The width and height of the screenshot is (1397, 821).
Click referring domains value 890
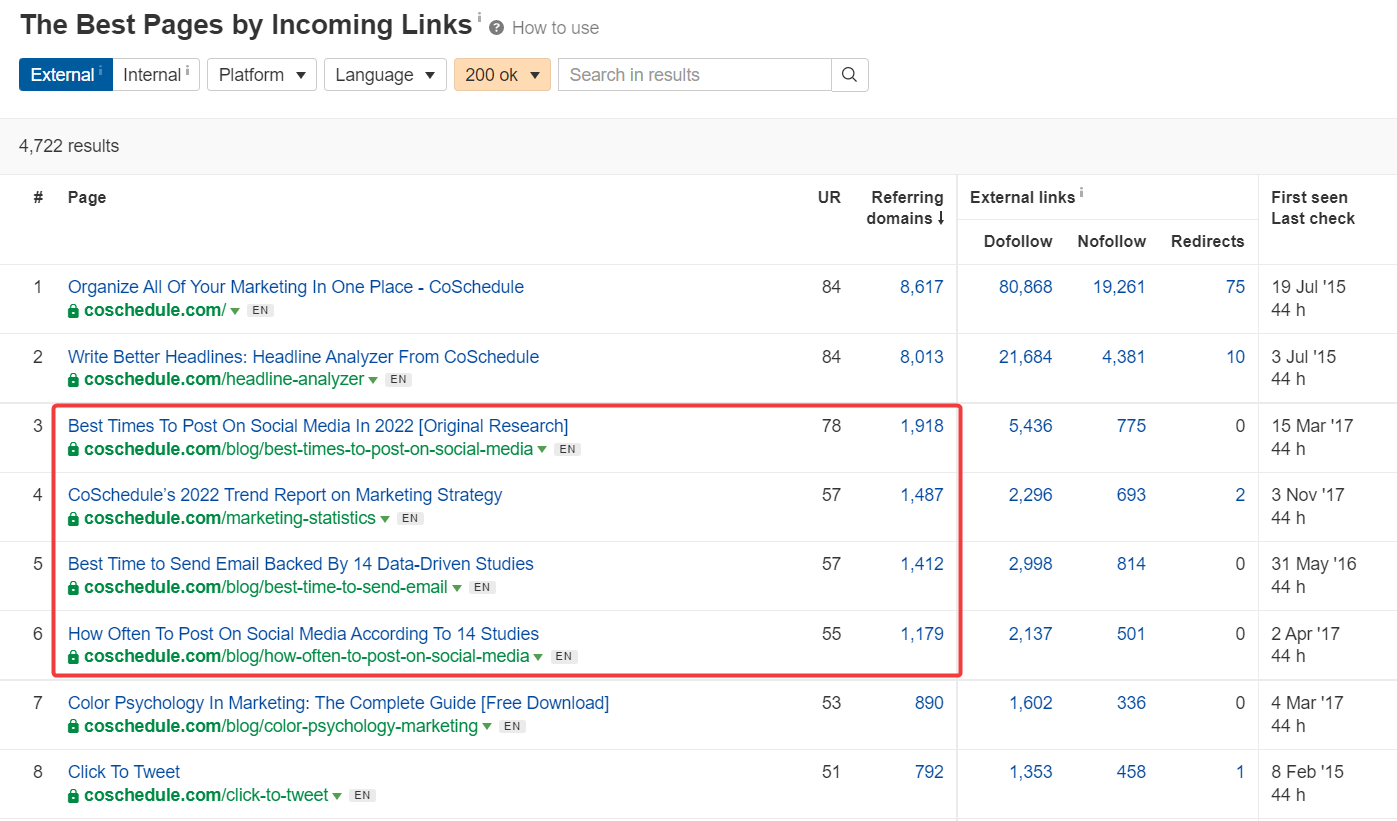[929, 703]
